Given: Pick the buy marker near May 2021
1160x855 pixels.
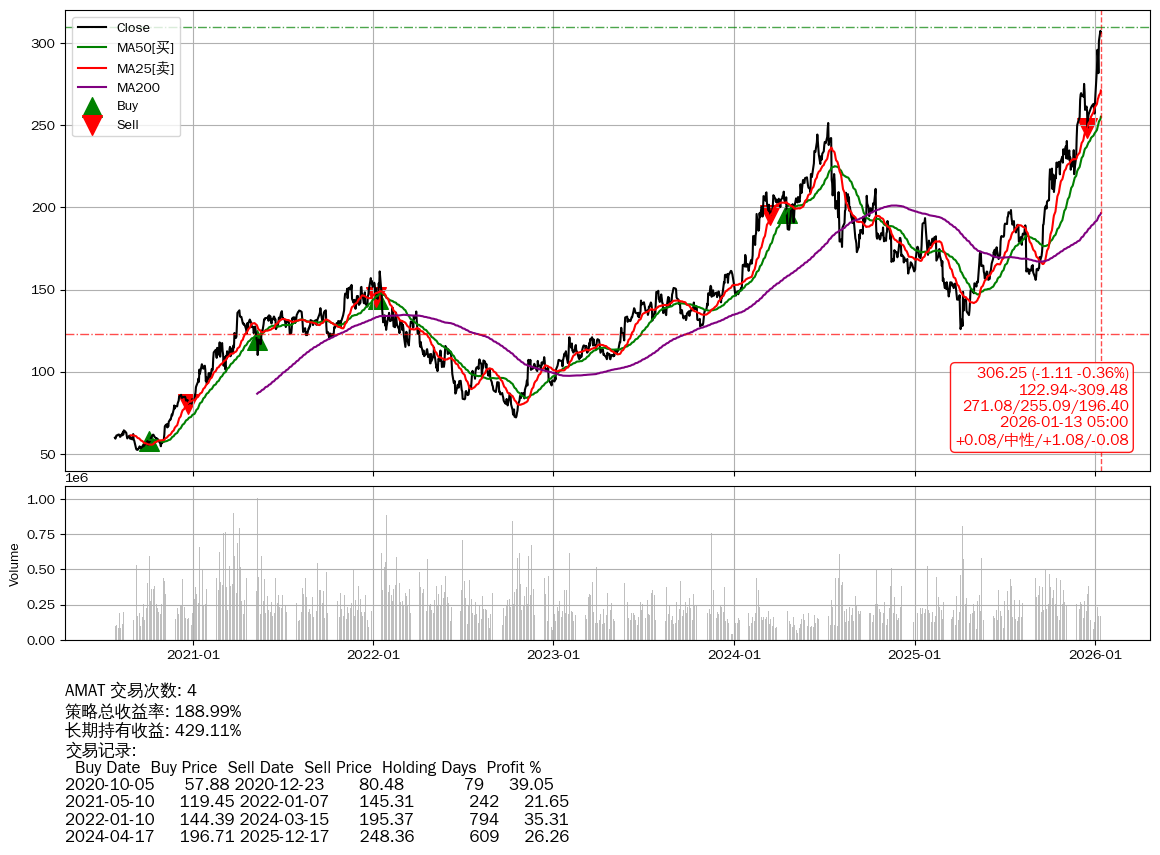Looking at the screenshot, I should click(x=257, y=341).
